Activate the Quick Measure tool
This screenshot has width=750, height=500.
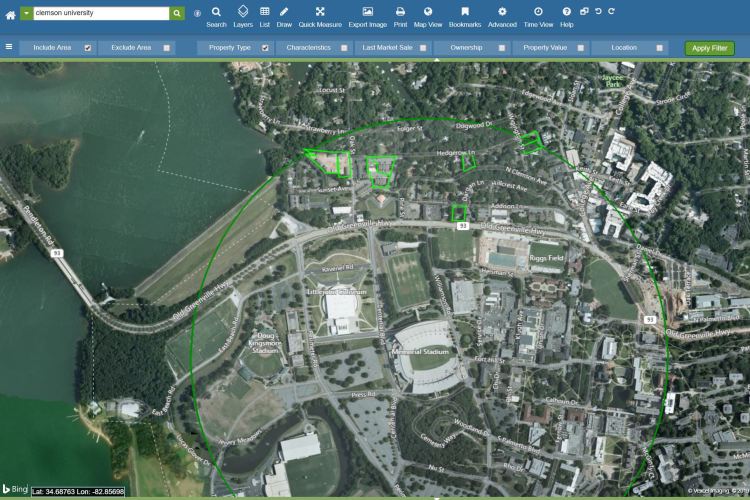[320, 17]
